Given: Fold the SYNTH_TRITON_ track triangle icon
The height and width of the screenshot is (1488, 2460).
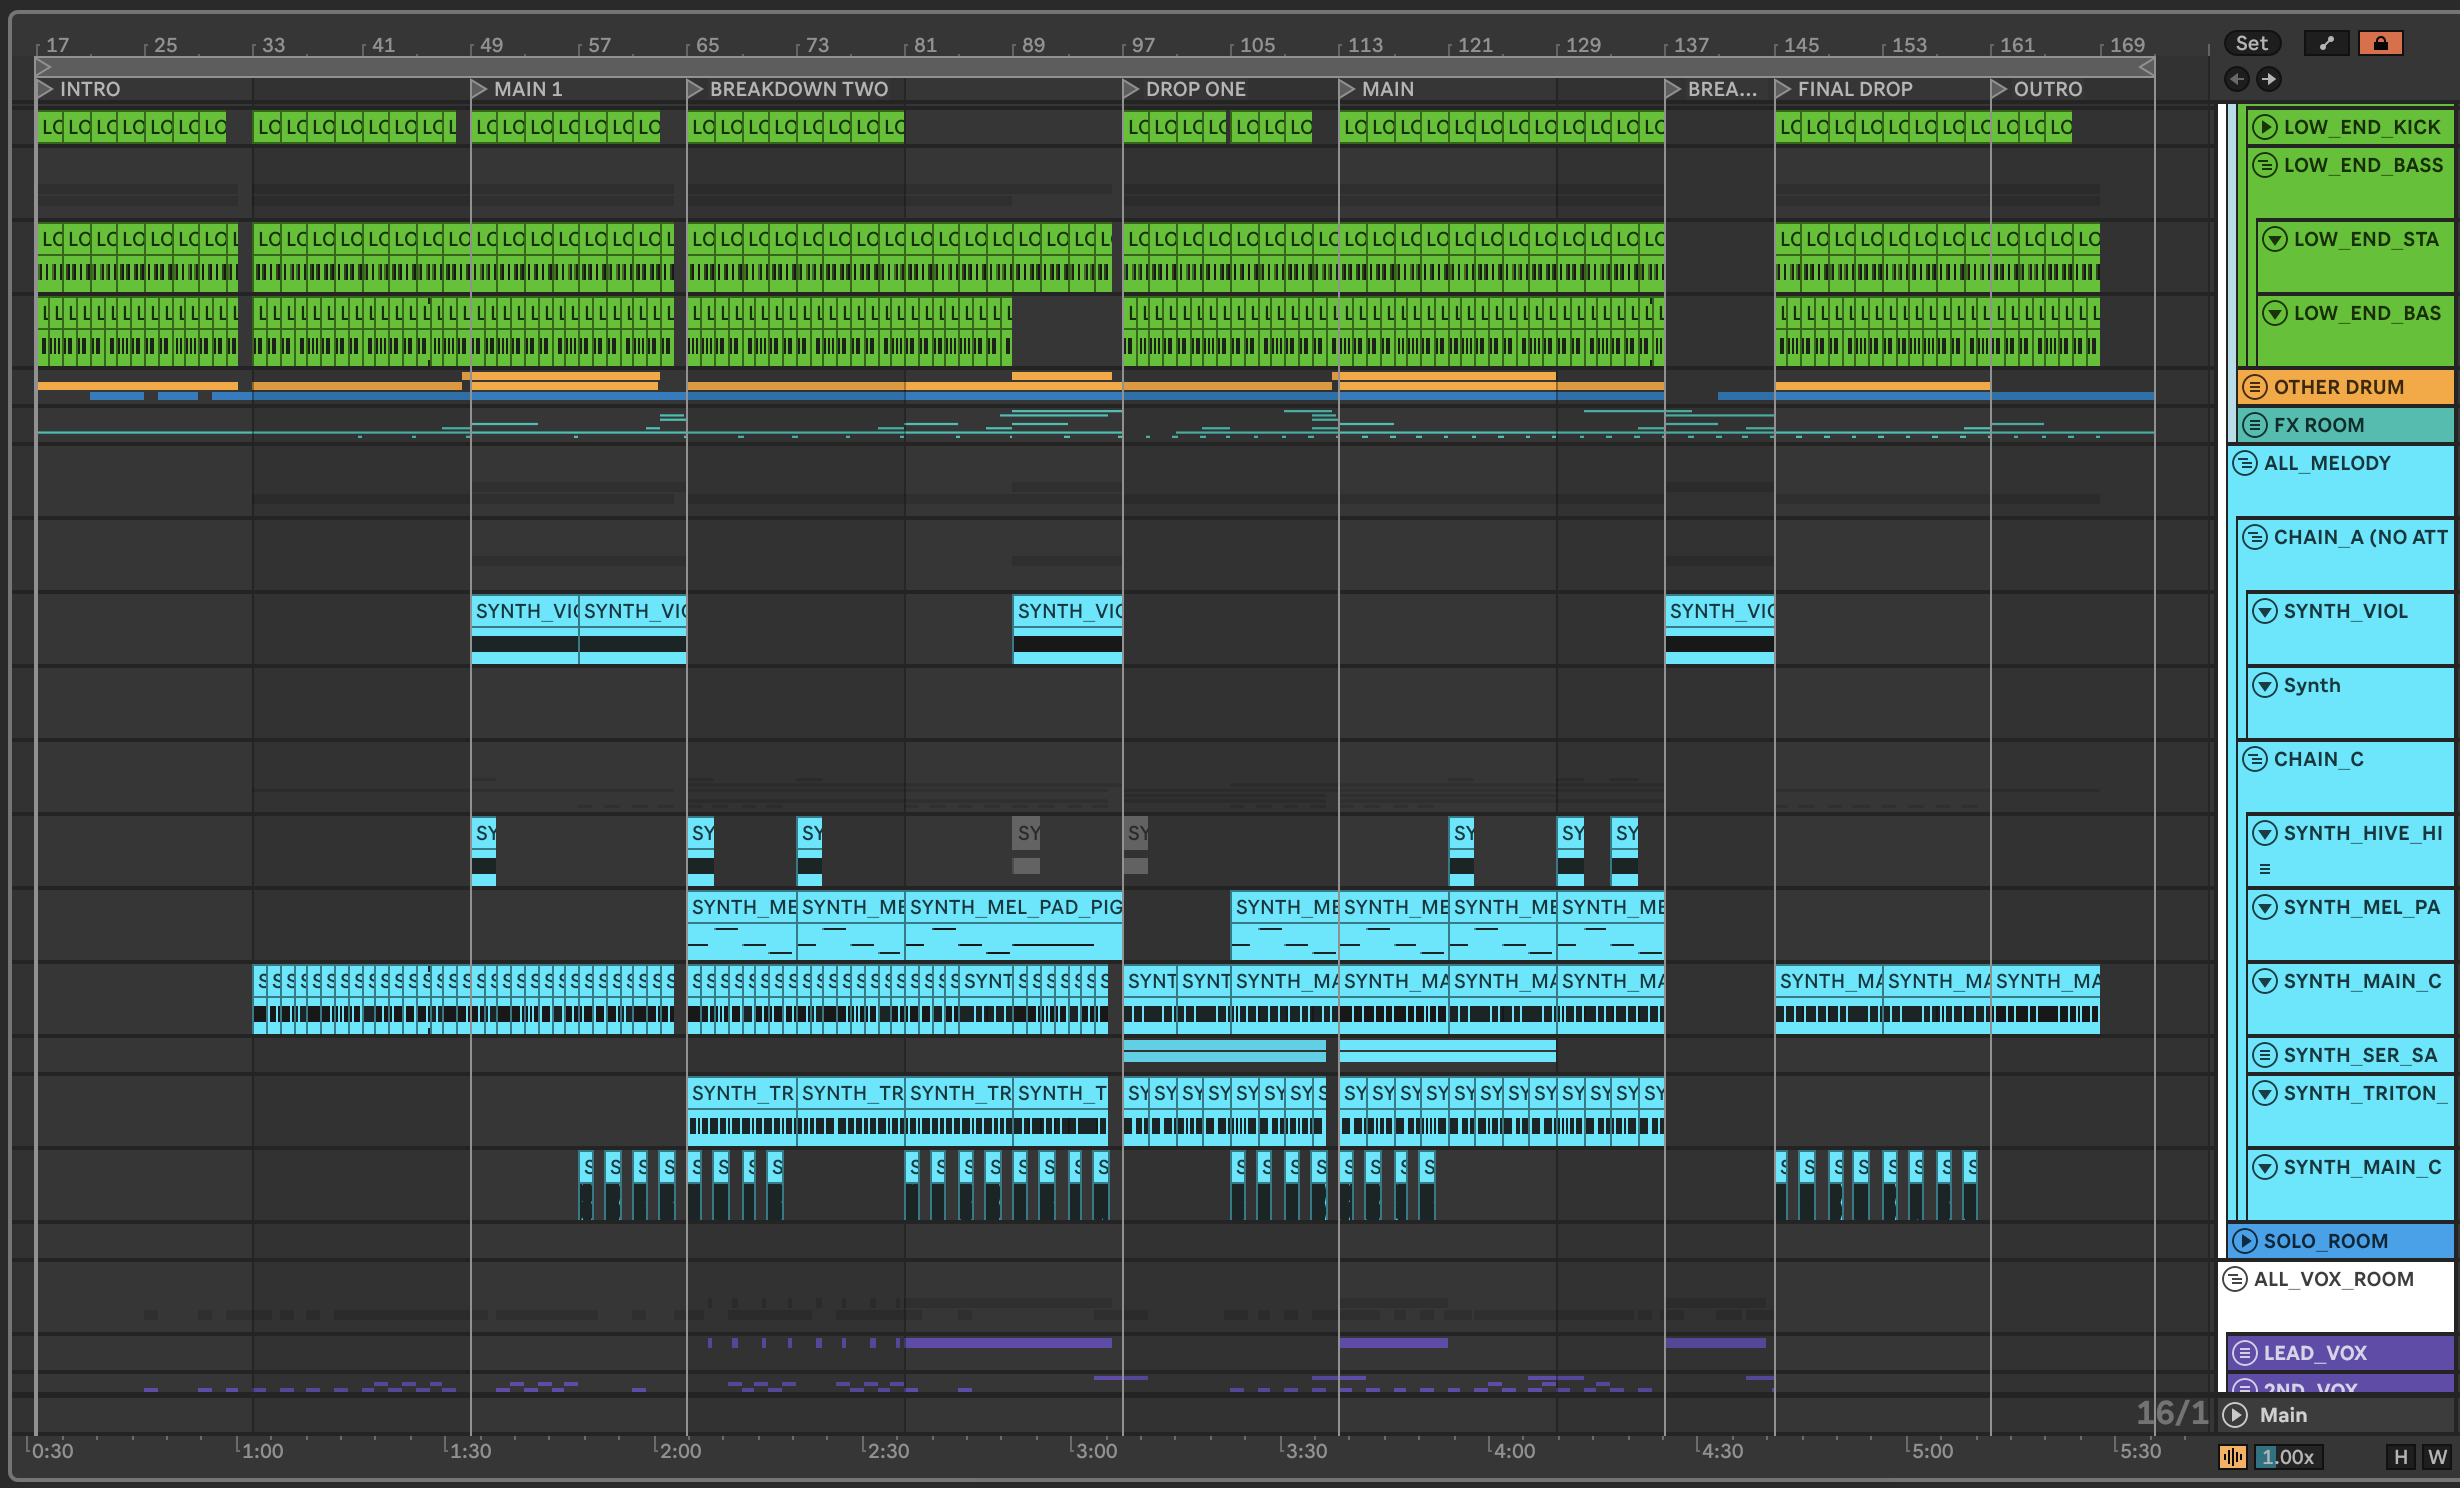Looking at the screenshot, I should tap(2265, 1093).
